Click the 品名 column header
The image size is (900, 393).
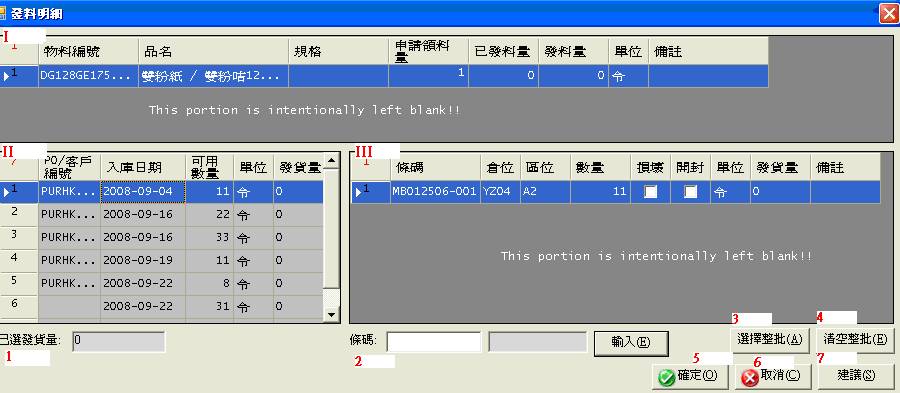tap(214, 52)
